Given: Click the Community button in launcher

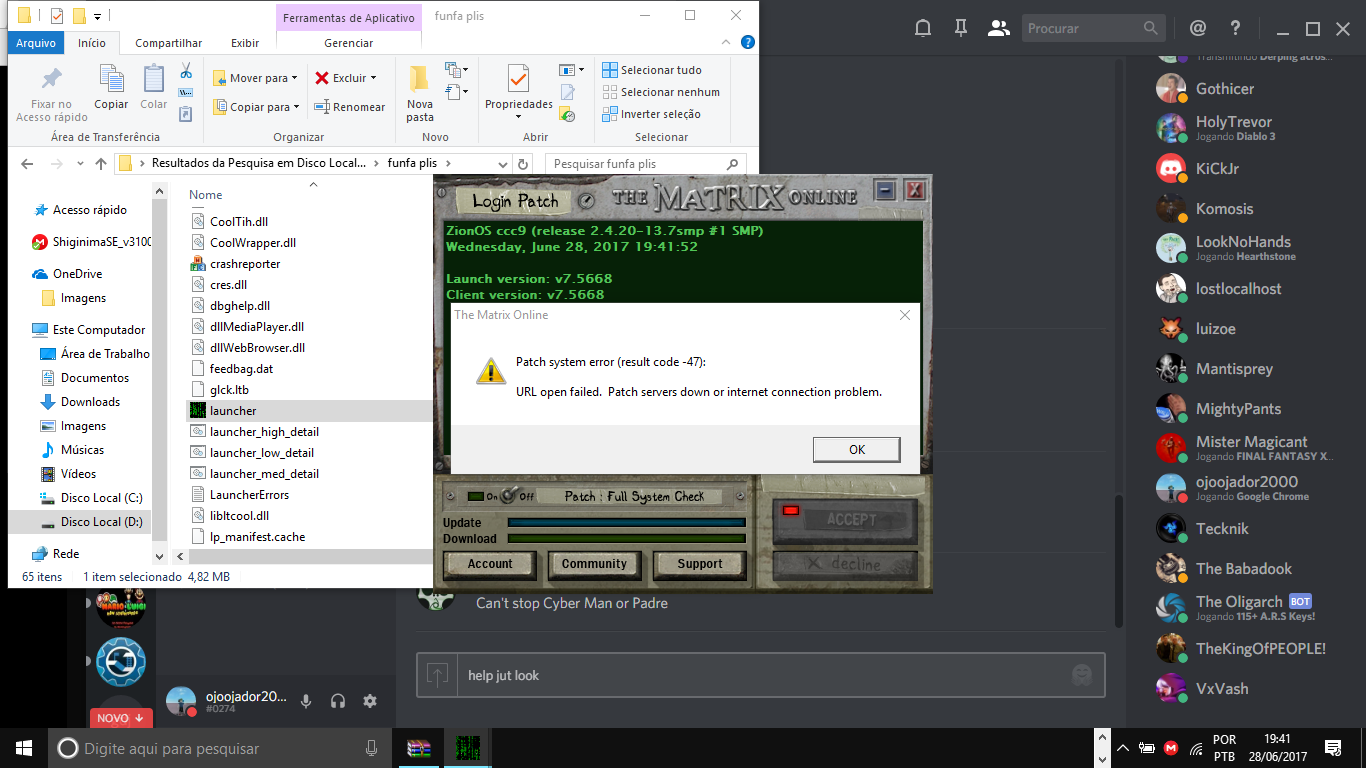Looking at the screenshot, I should click(x=594, y=564).
